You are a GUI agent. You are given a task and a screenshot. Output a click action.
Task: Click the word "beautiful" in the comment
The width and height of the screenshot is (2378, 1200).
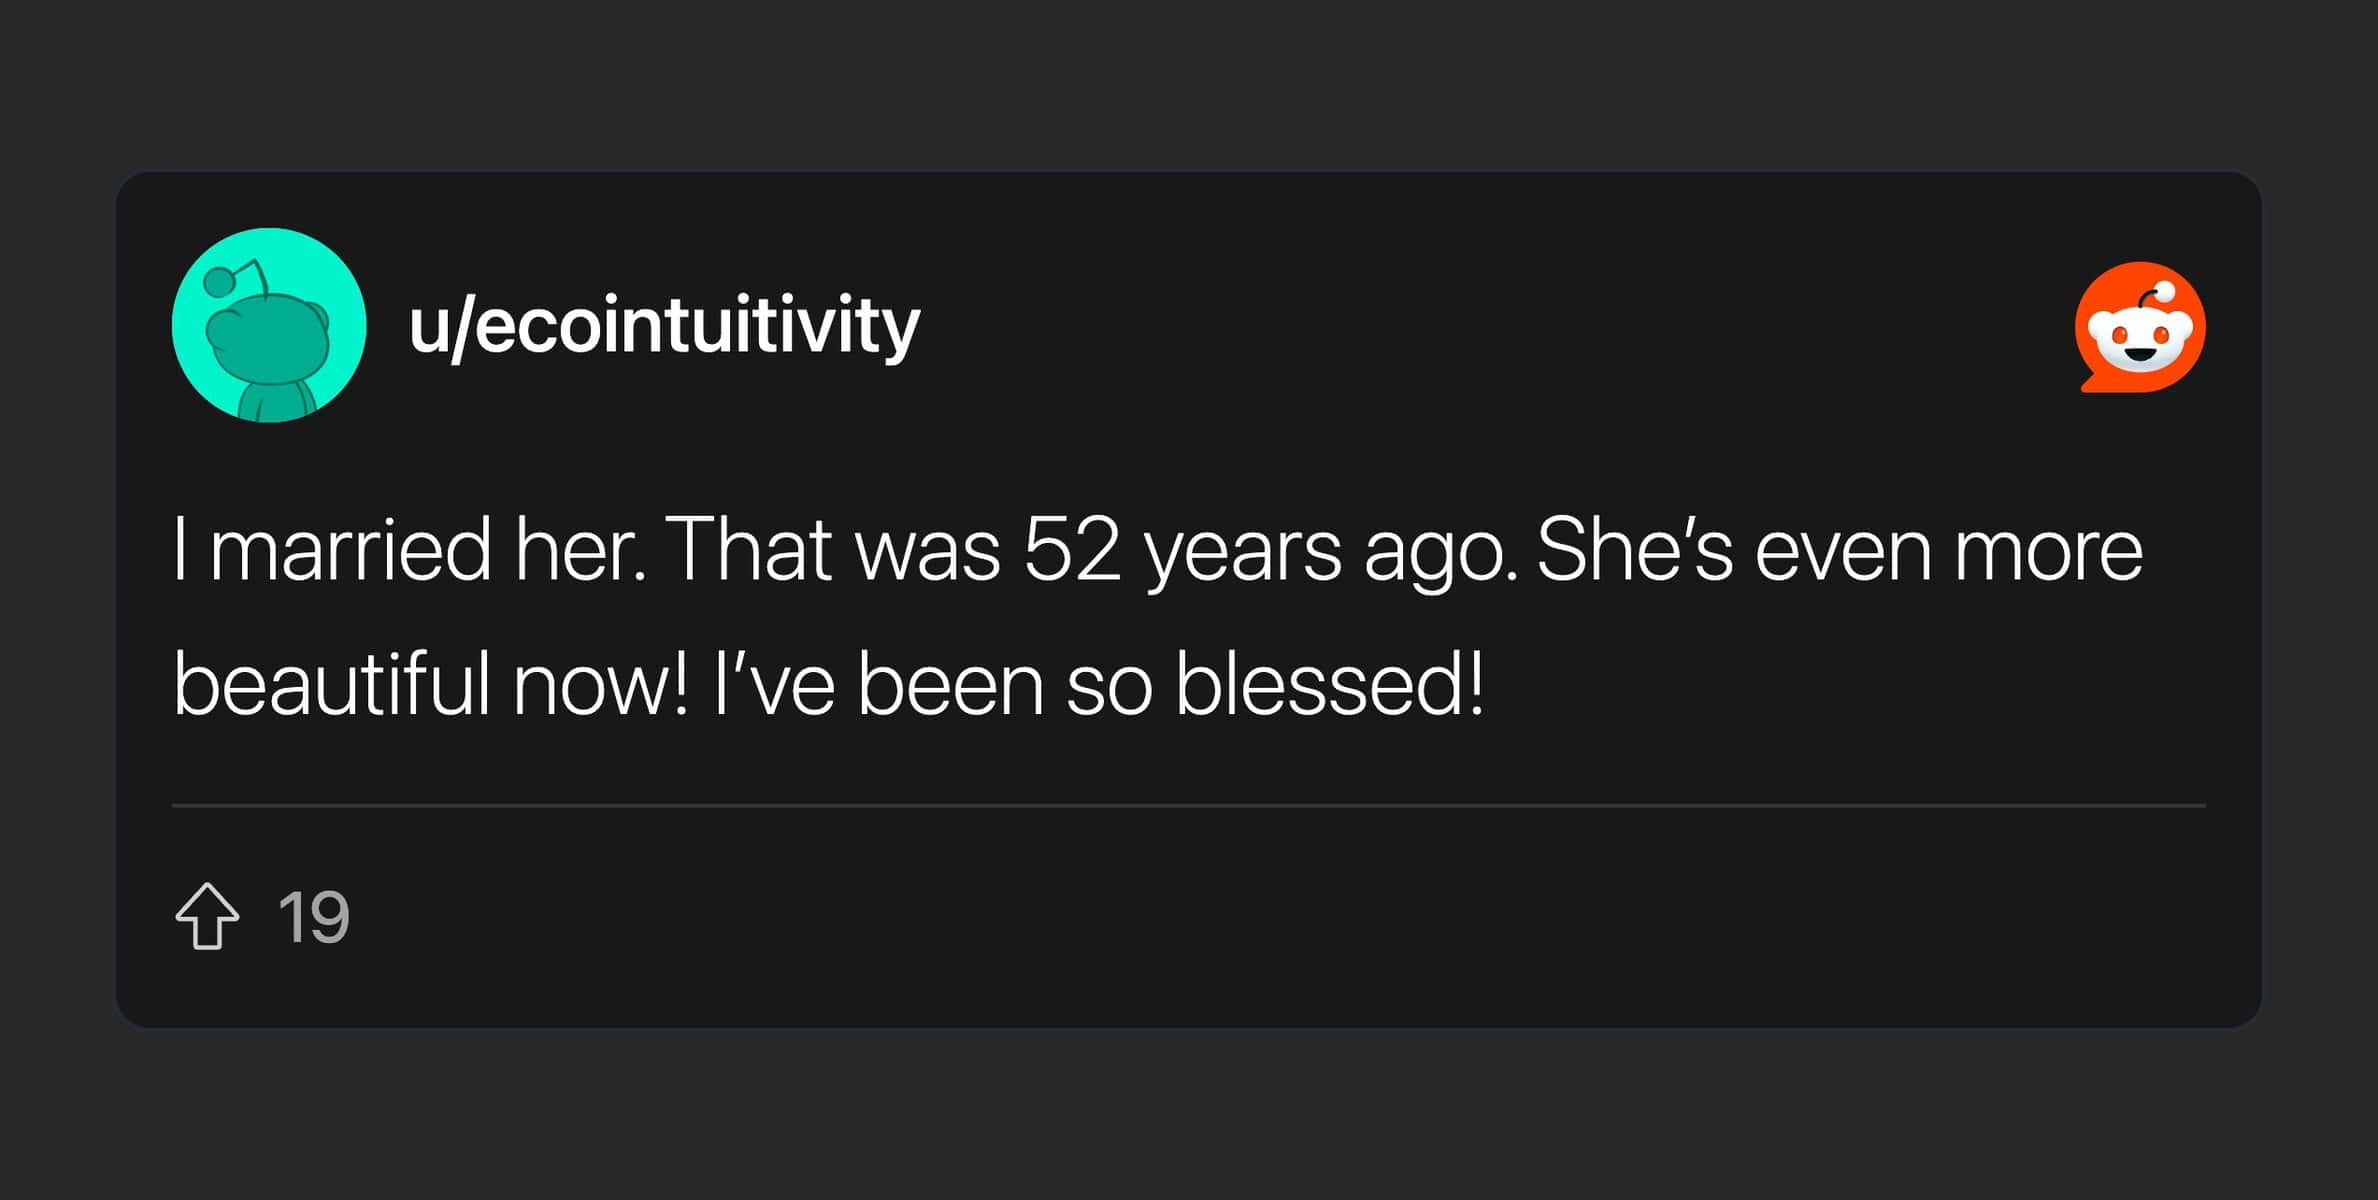pos(331,686)
